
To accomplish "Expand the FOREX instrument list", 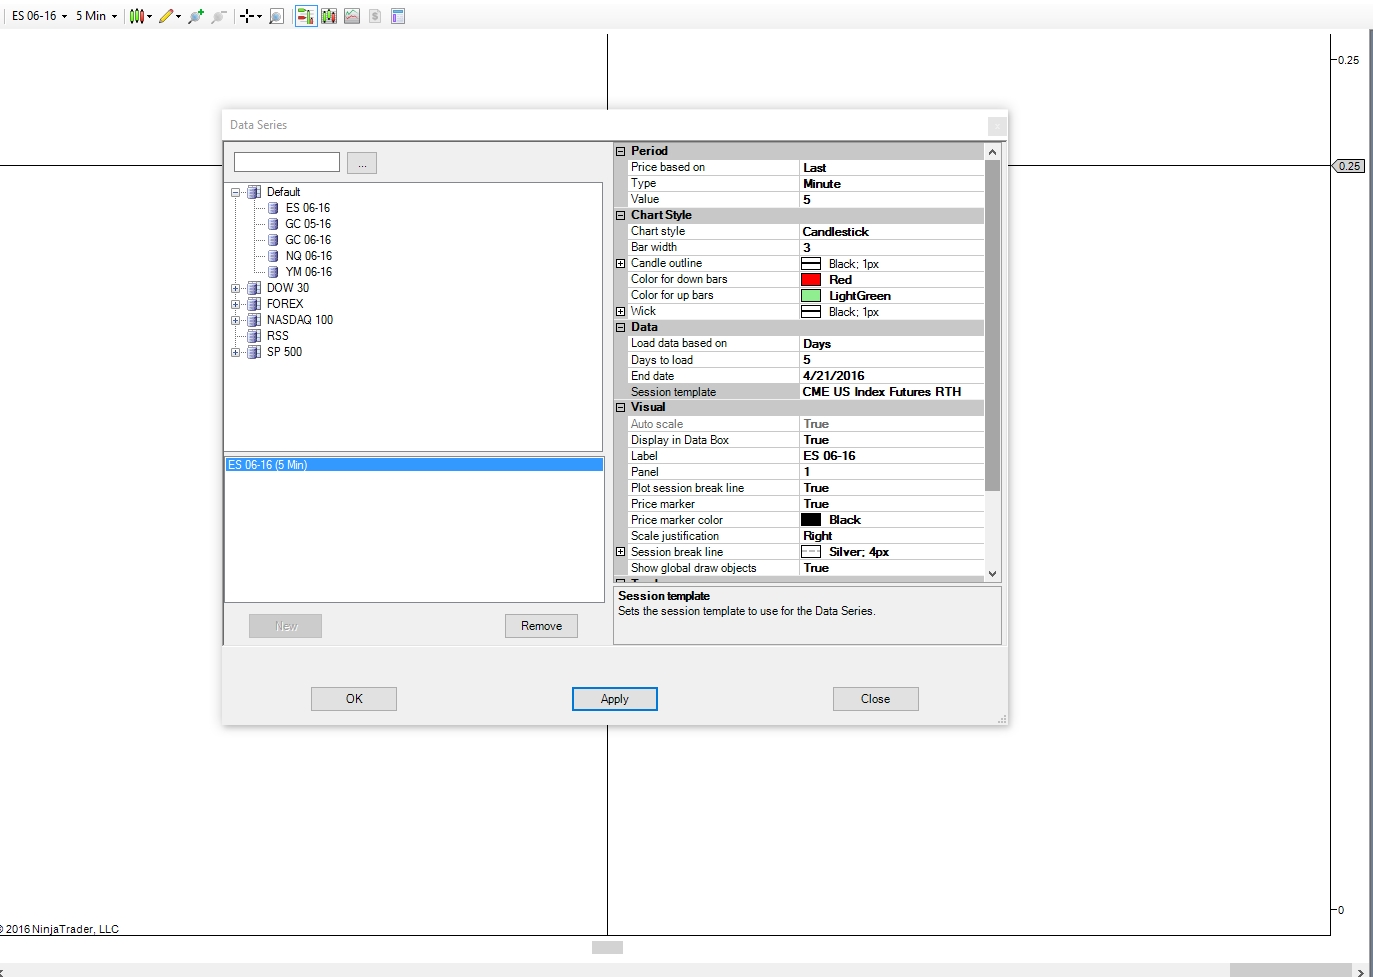I will coord(236,304).
